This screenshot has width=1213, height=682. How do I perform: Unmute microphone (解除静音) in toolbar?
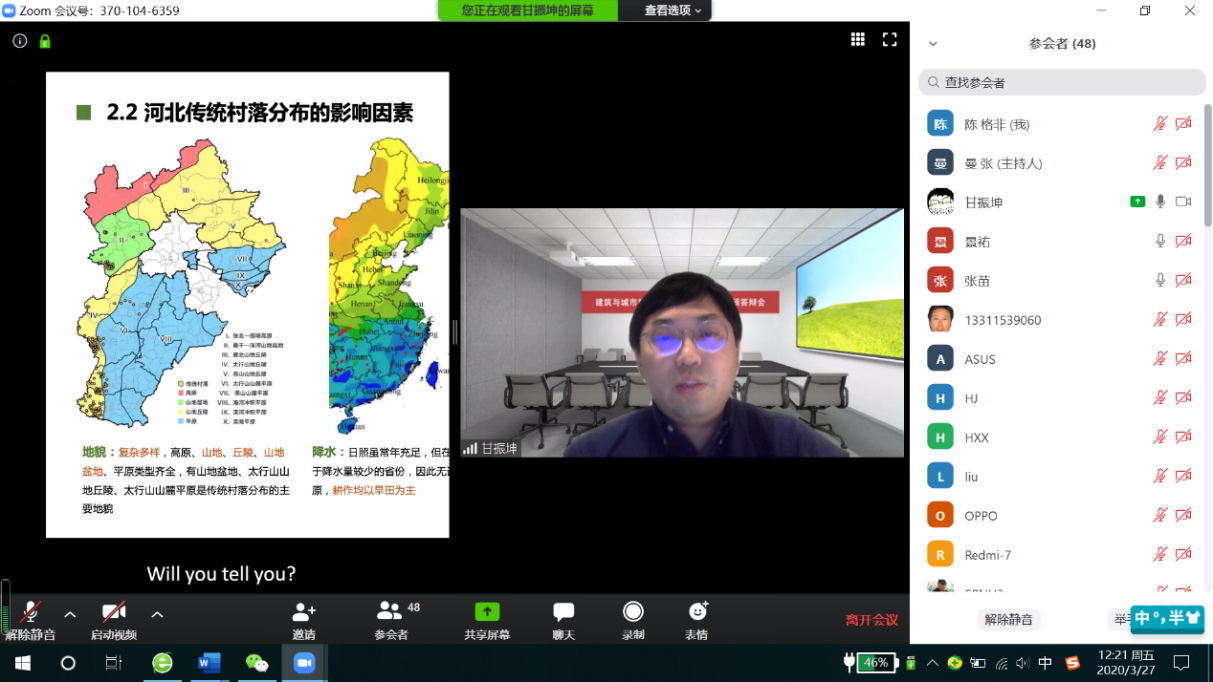(30, 614)
